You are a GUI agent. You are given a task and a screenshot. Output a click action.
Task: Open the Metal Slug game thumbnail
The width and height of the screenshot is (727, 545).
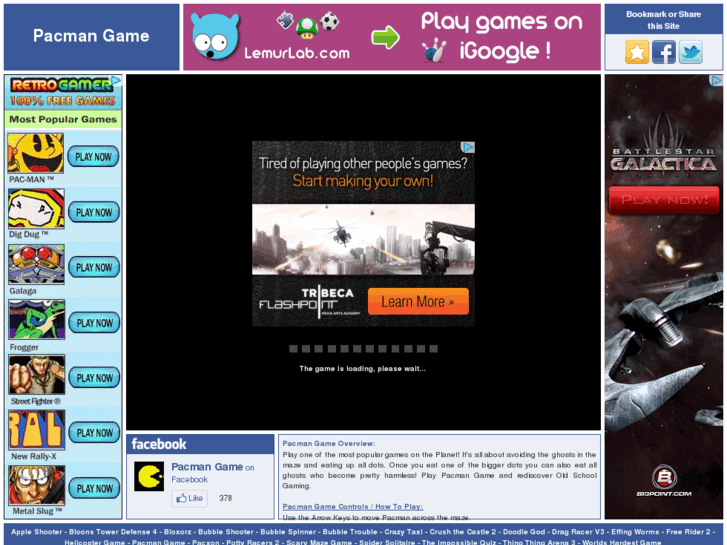(x=37, y=485)
